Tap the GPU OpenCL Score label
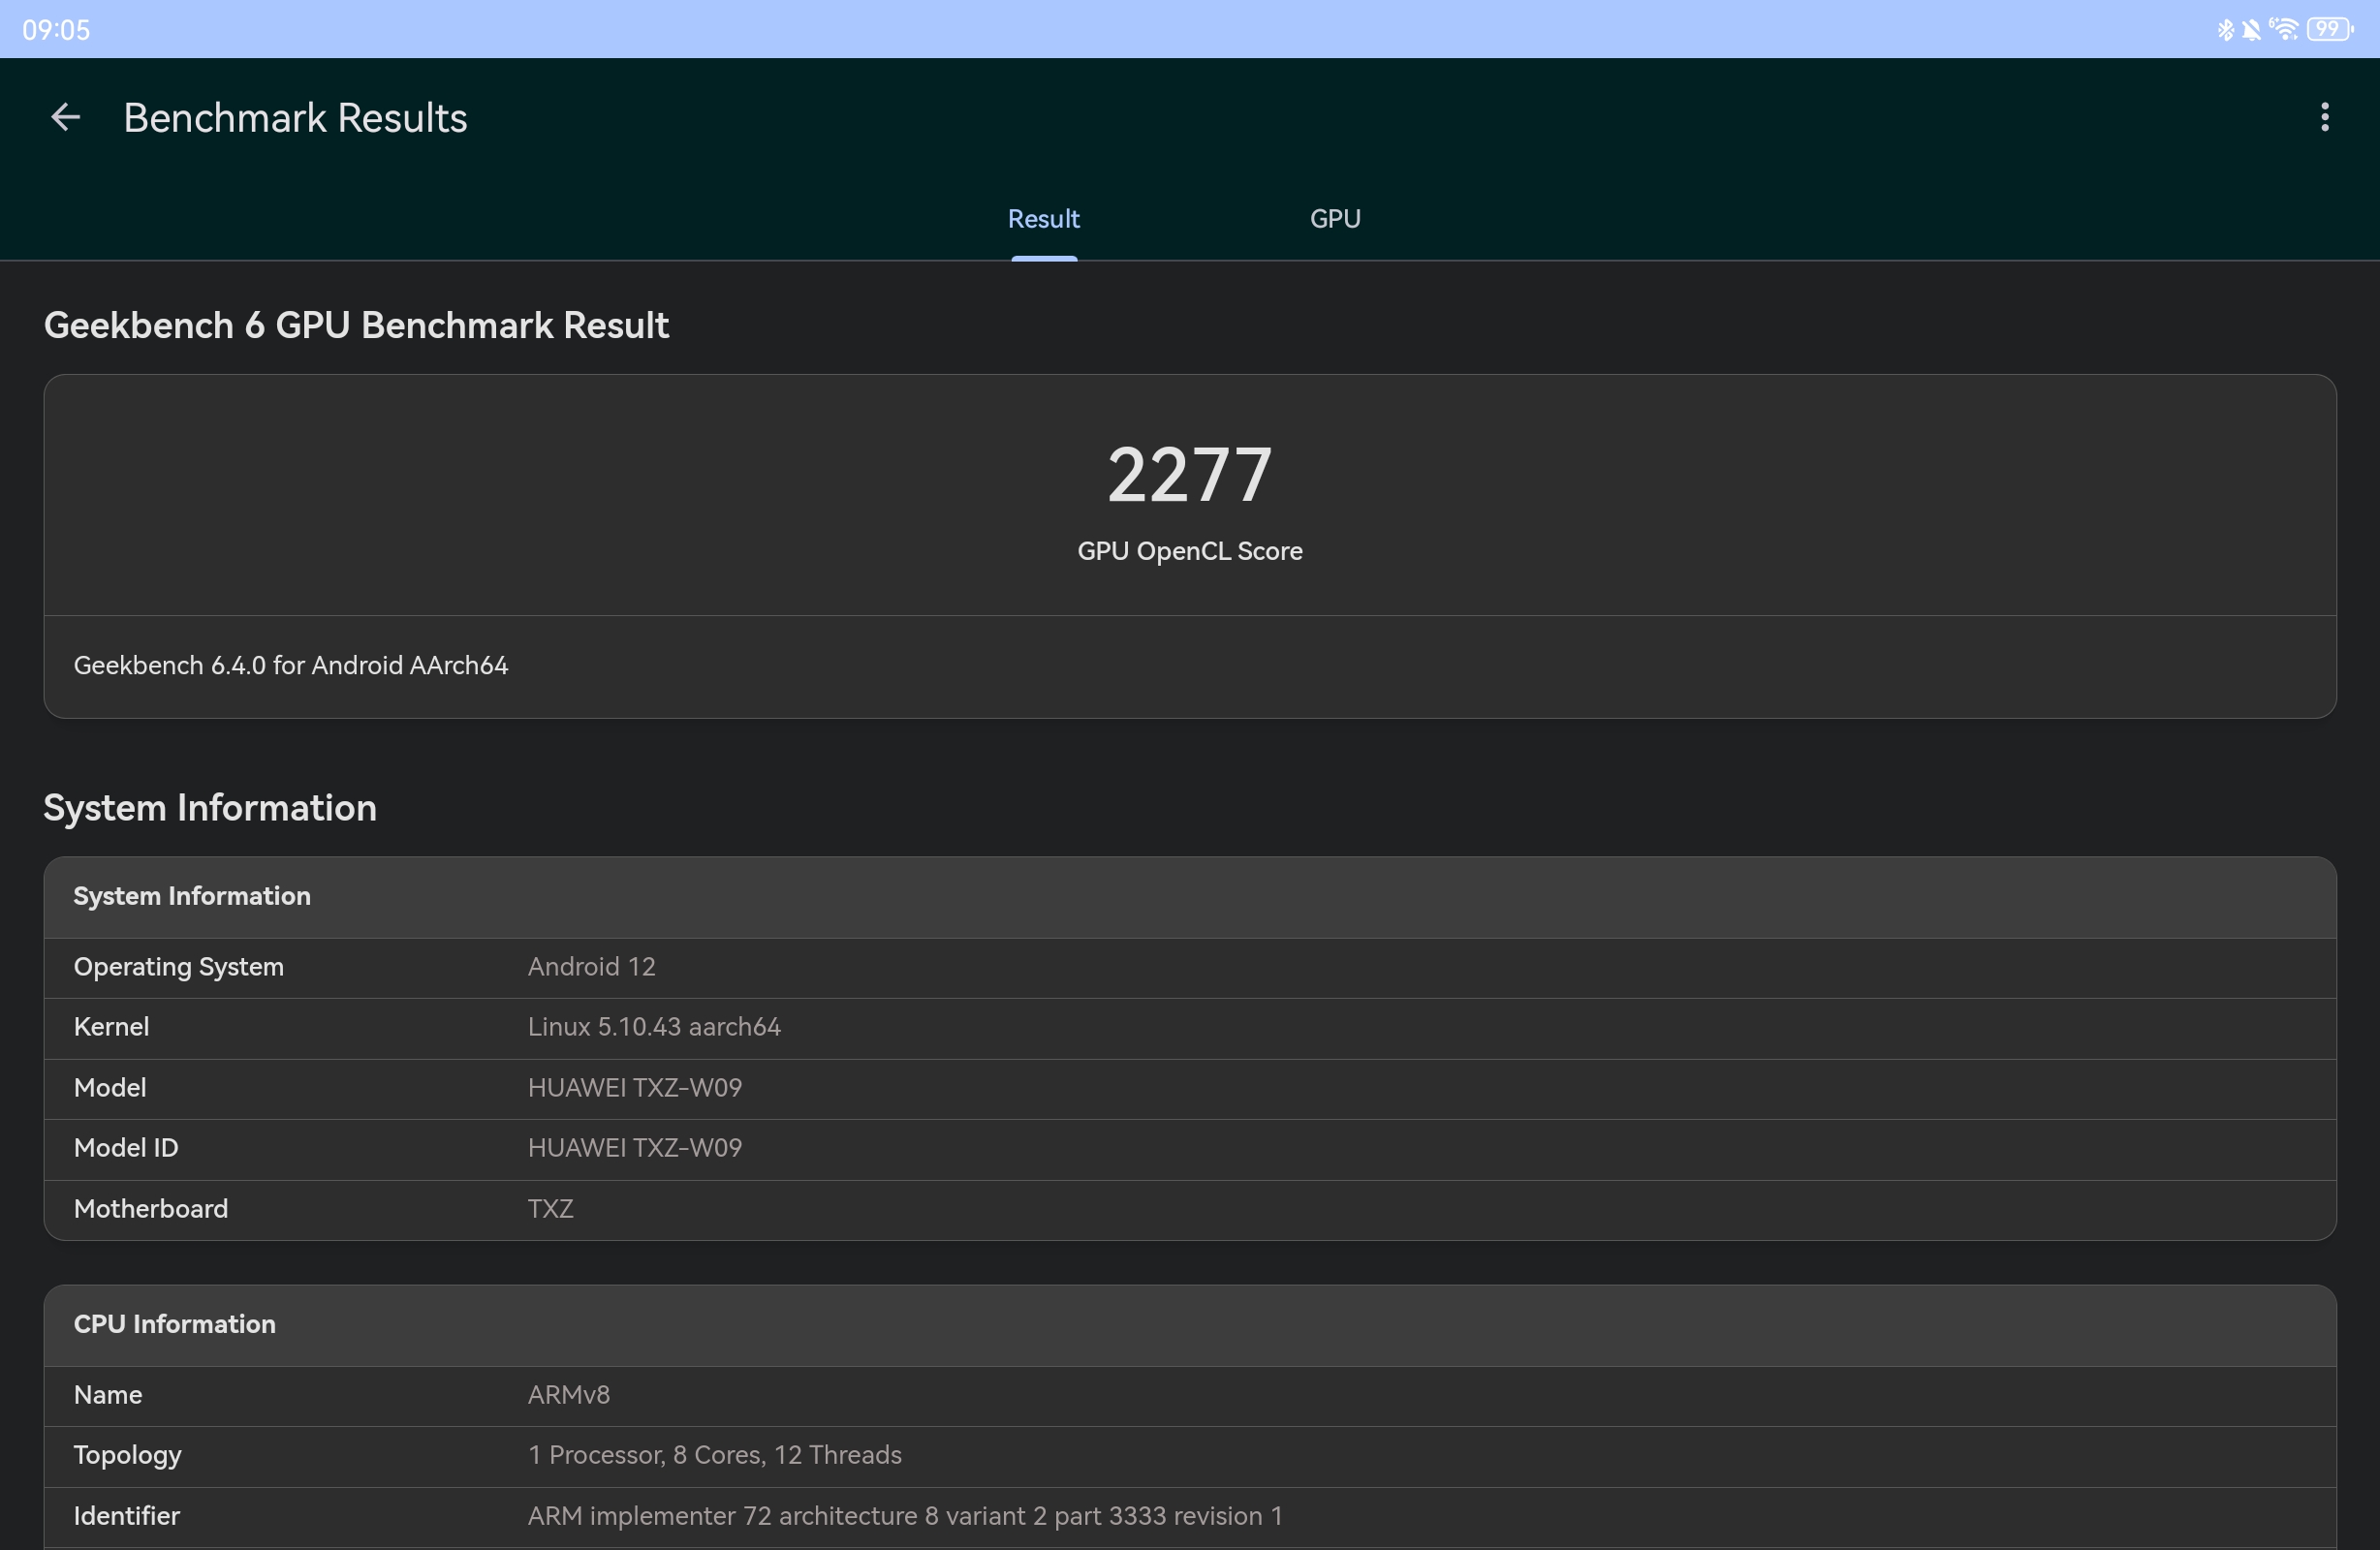The width and height of the screenshot is (2380, 1550). pos(1189,551)
